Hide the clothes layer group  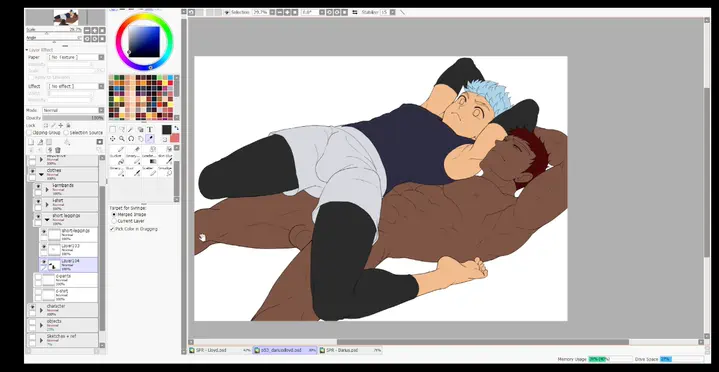click(x=32, y=172)
